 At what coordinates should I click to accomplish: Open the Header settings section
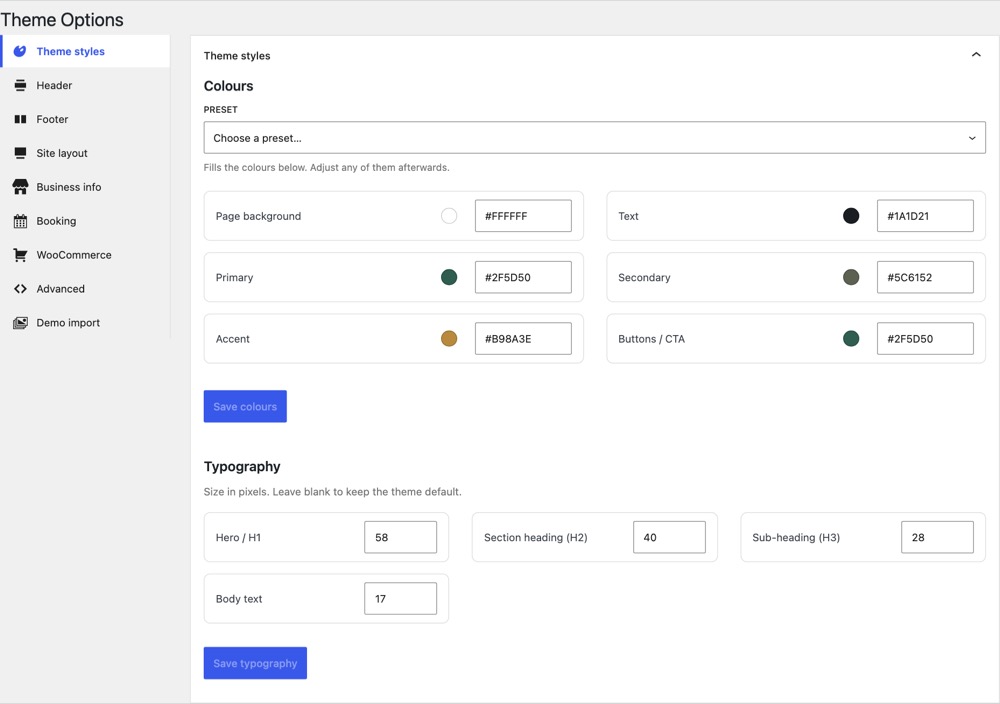[x=85, y=85]
